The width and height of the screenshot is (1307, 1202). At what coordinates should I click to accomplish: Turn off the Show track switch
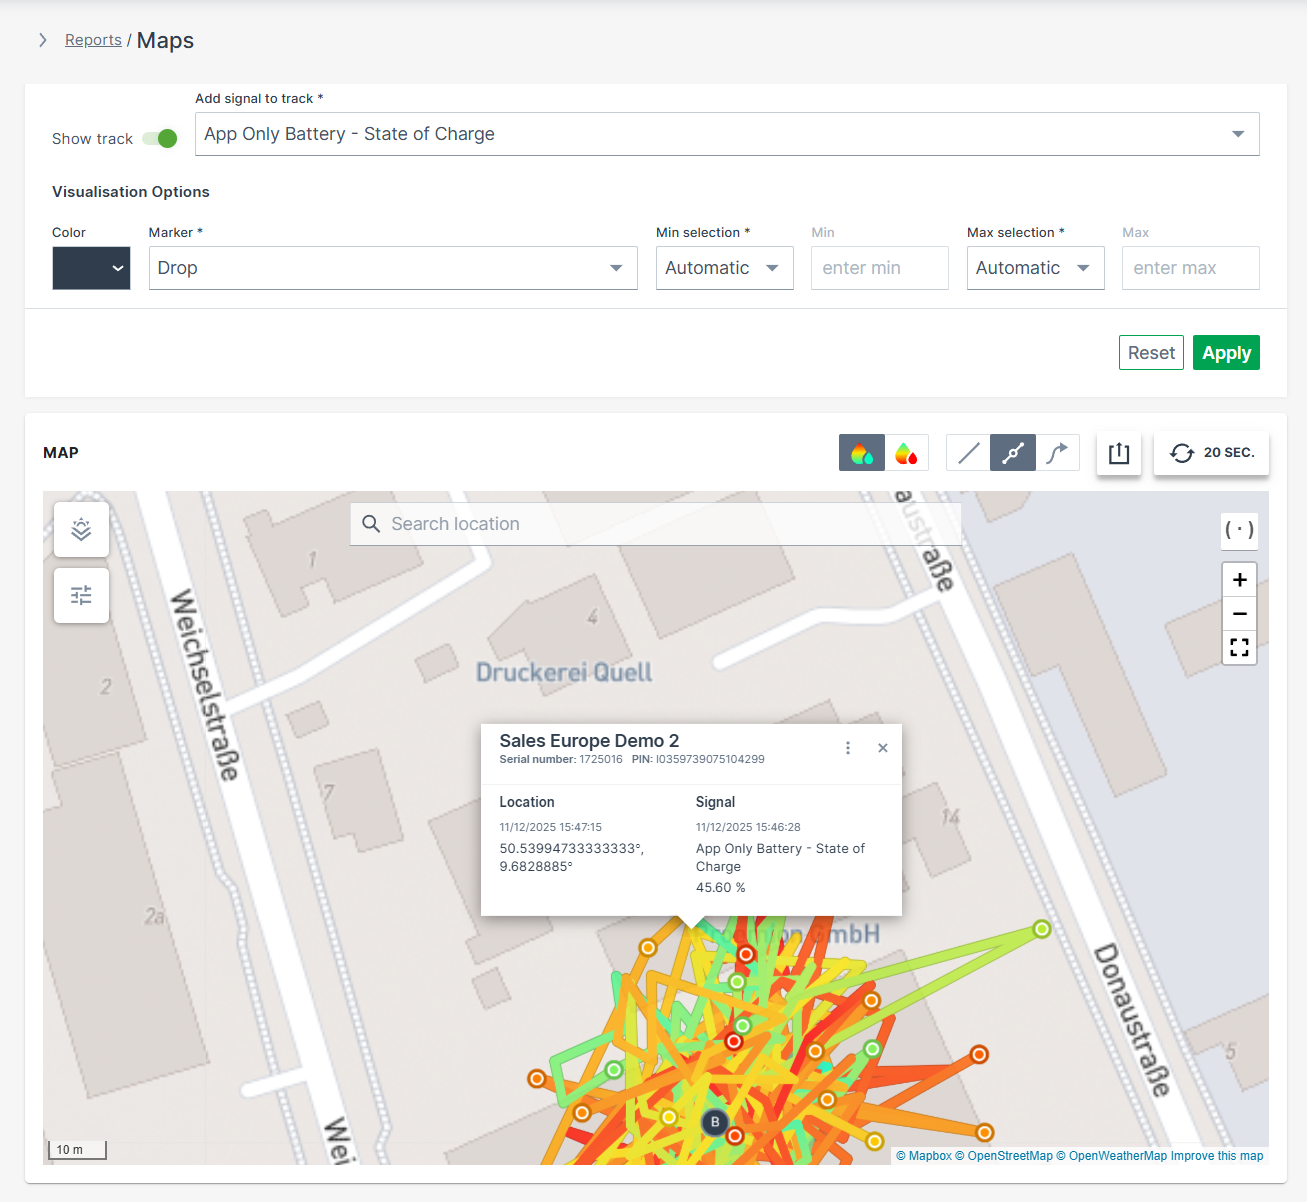tap(160, 138)
